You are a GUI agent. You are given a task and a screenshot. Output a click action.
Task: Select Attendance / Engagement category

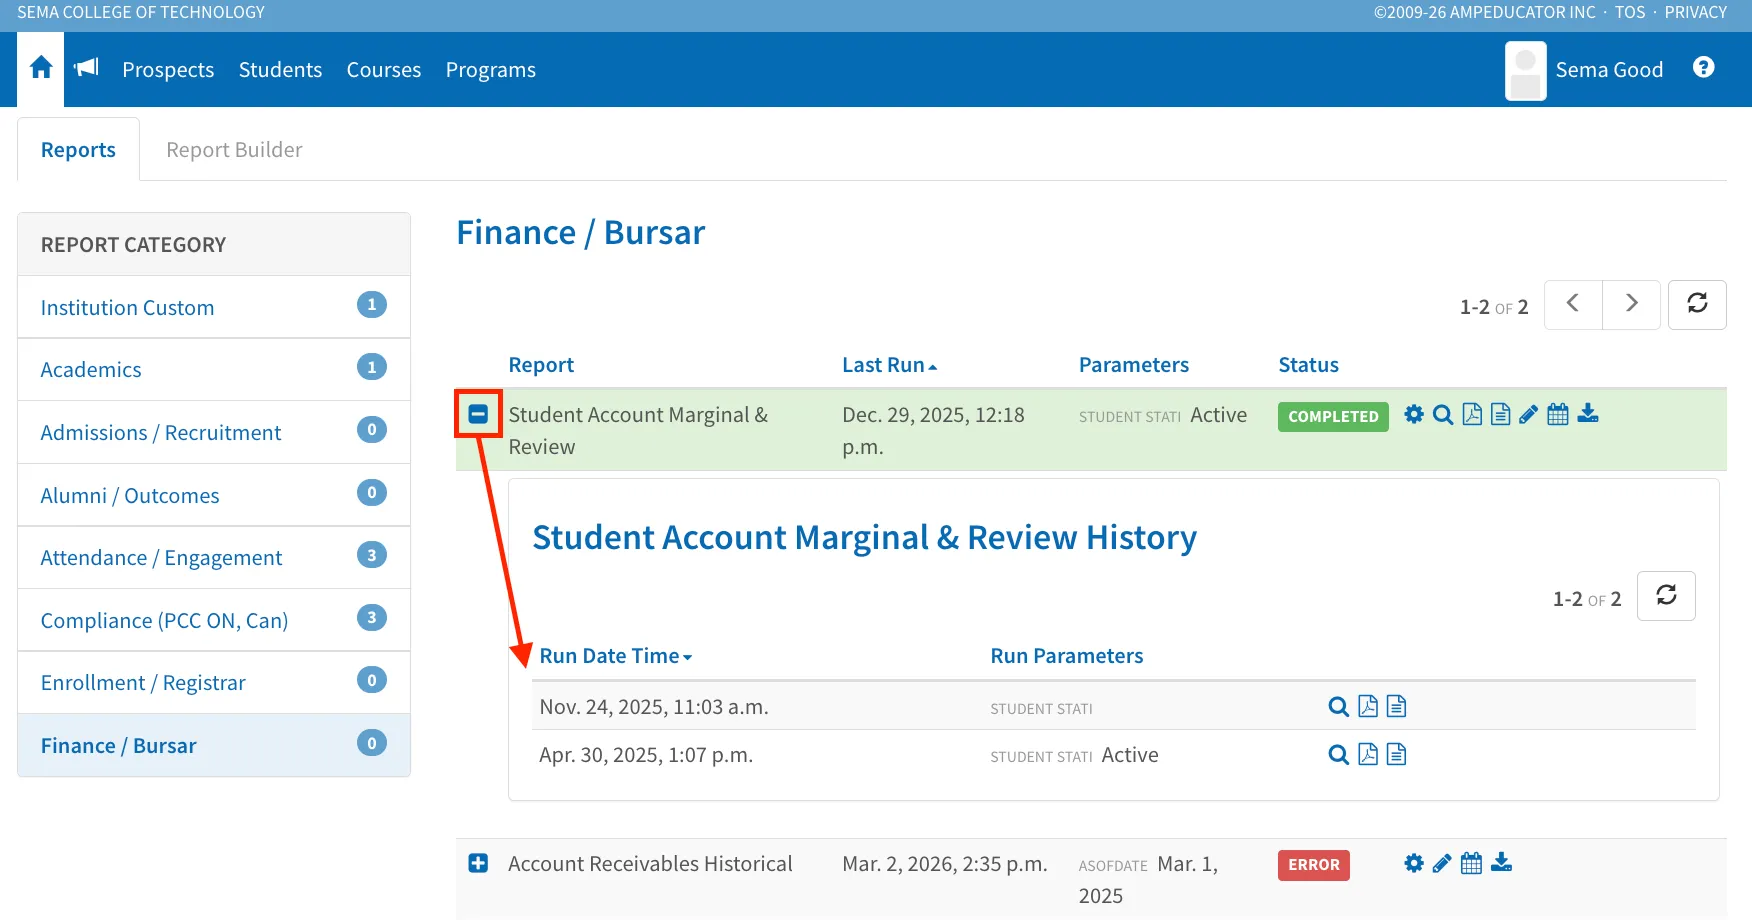coord(214,557)
